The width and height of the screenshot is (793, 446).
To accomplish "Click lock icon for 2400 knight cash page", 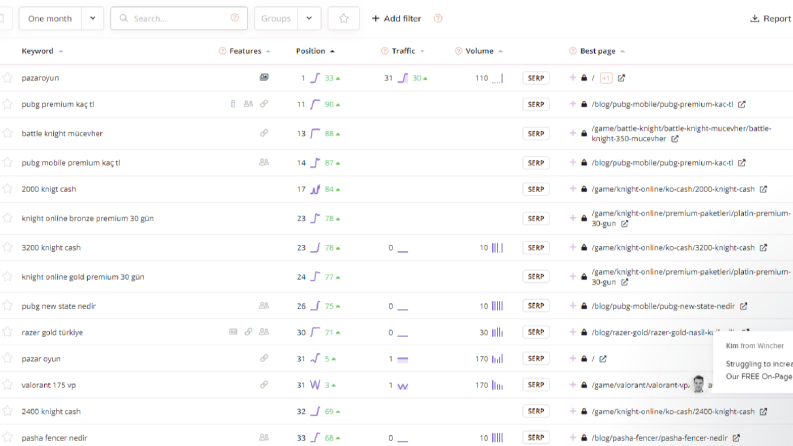I will tap(584, 411).
